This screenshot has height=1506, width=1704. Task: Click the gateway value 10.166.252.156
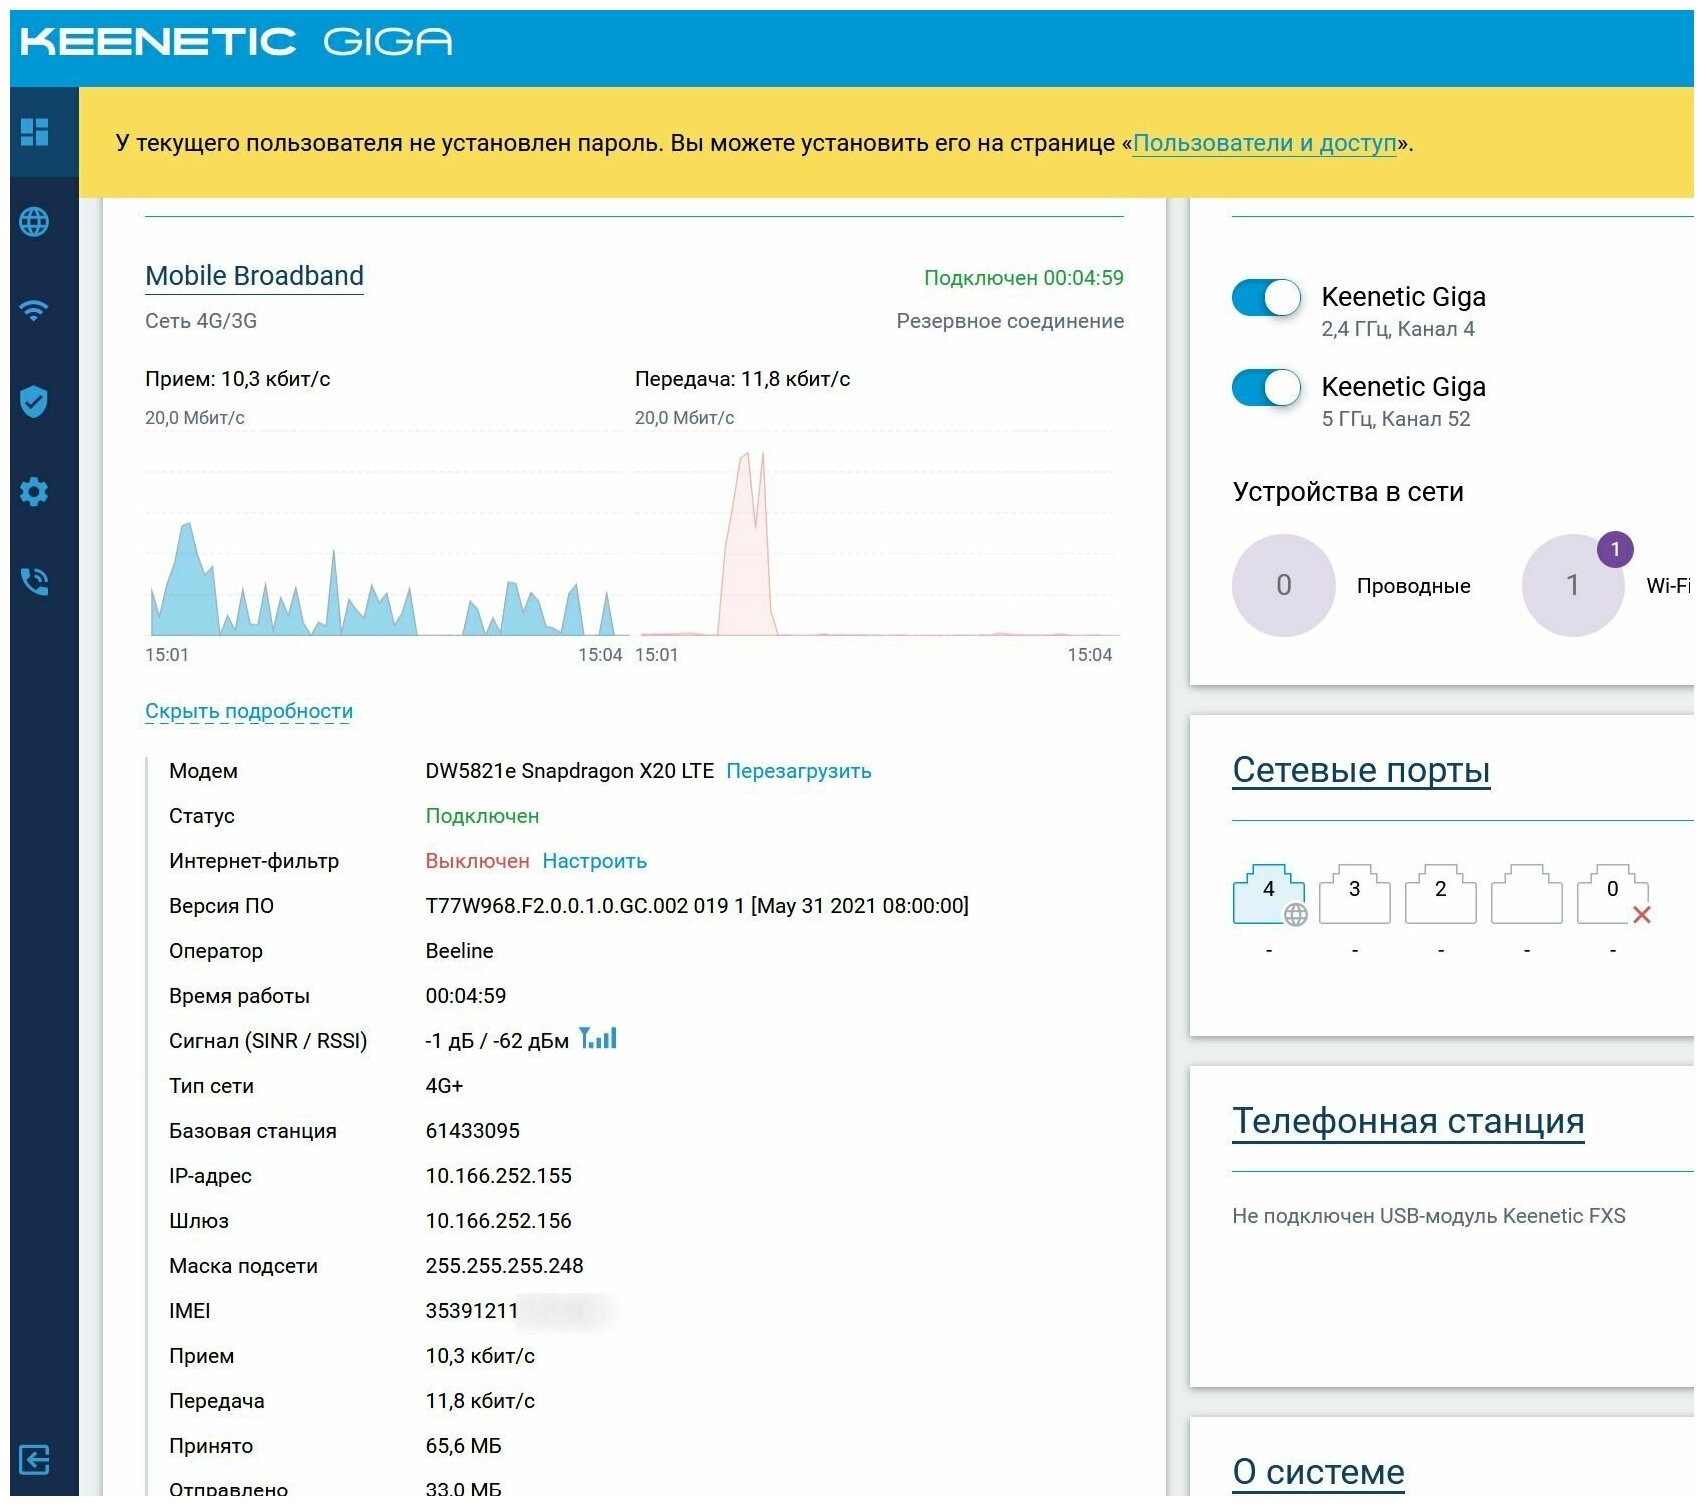pyautogui.click(x=499, y=1221)
